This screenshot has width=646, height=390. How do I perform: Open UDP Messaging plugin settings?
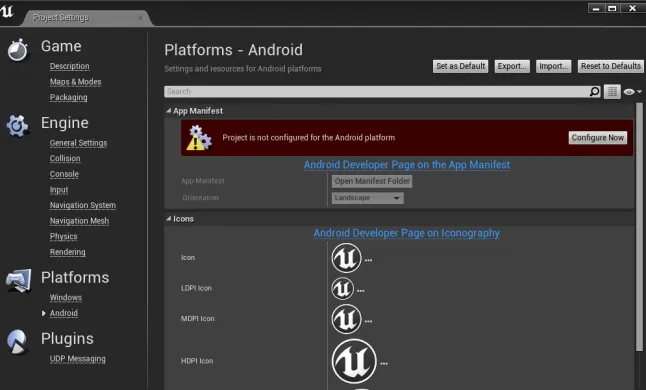(x=77, y=359)
